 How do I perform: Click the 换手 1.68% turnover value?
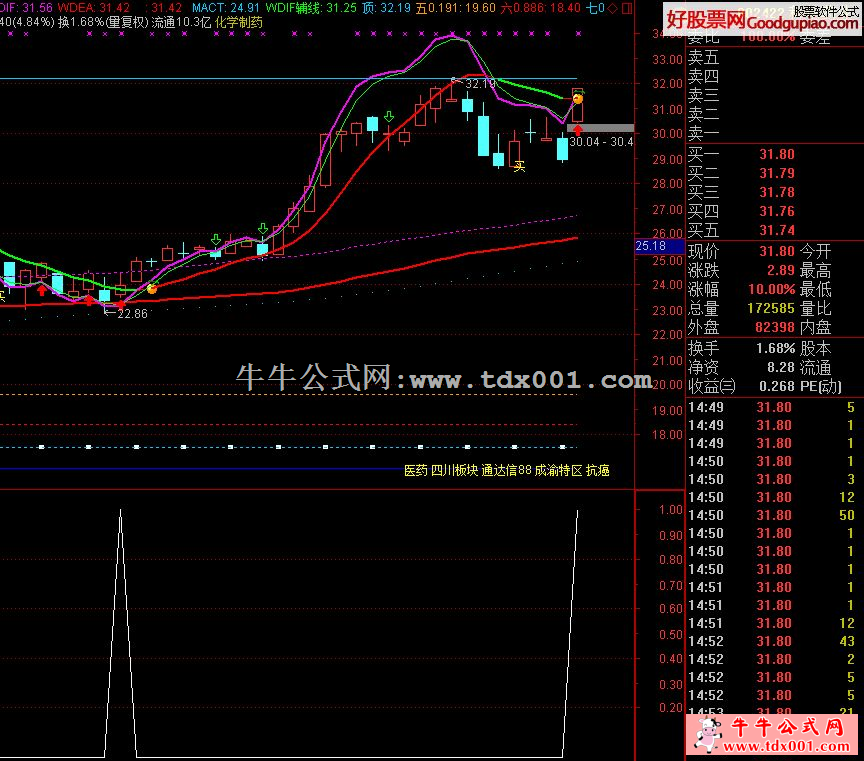tap(775, 348)
